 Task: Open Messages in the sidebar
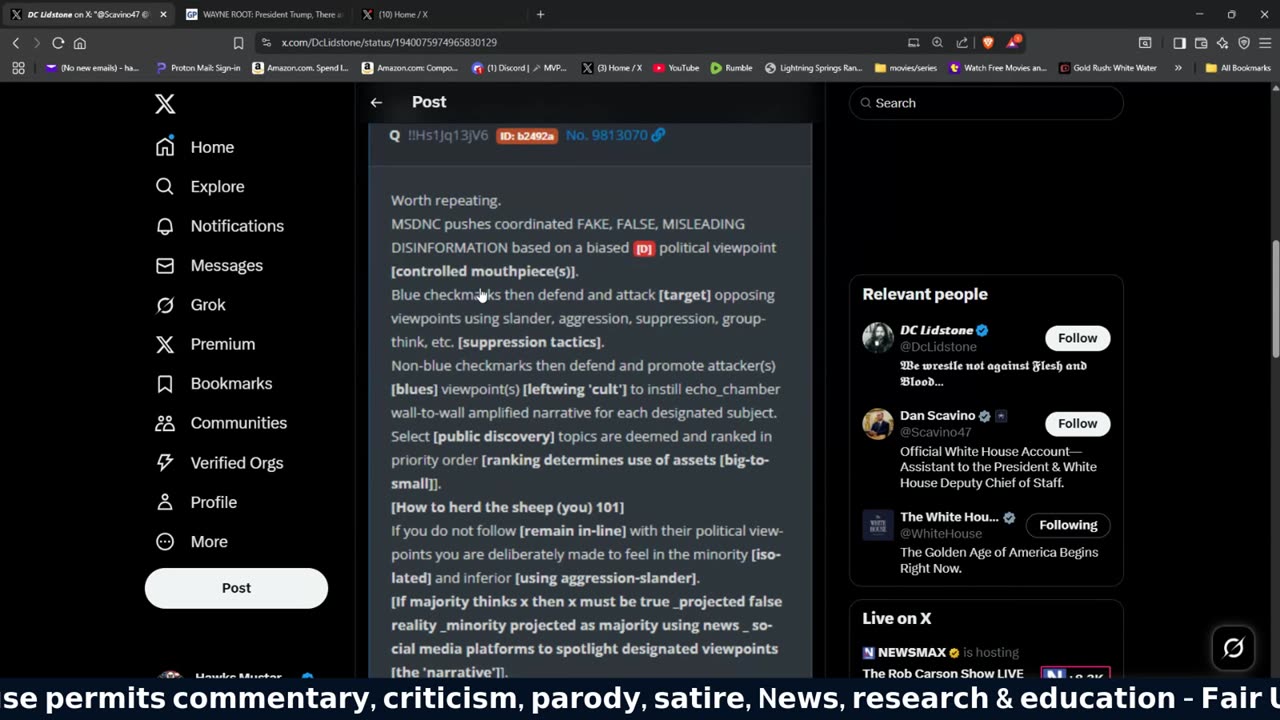coord(209,265)
